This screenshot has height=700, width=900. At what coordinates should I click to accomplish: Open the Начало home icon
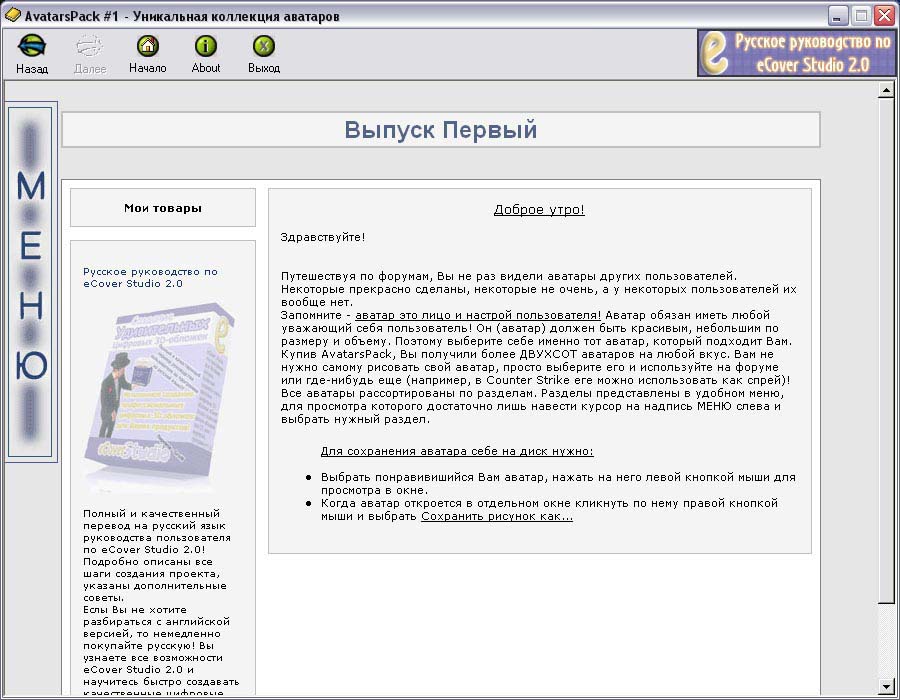[148, 46]
